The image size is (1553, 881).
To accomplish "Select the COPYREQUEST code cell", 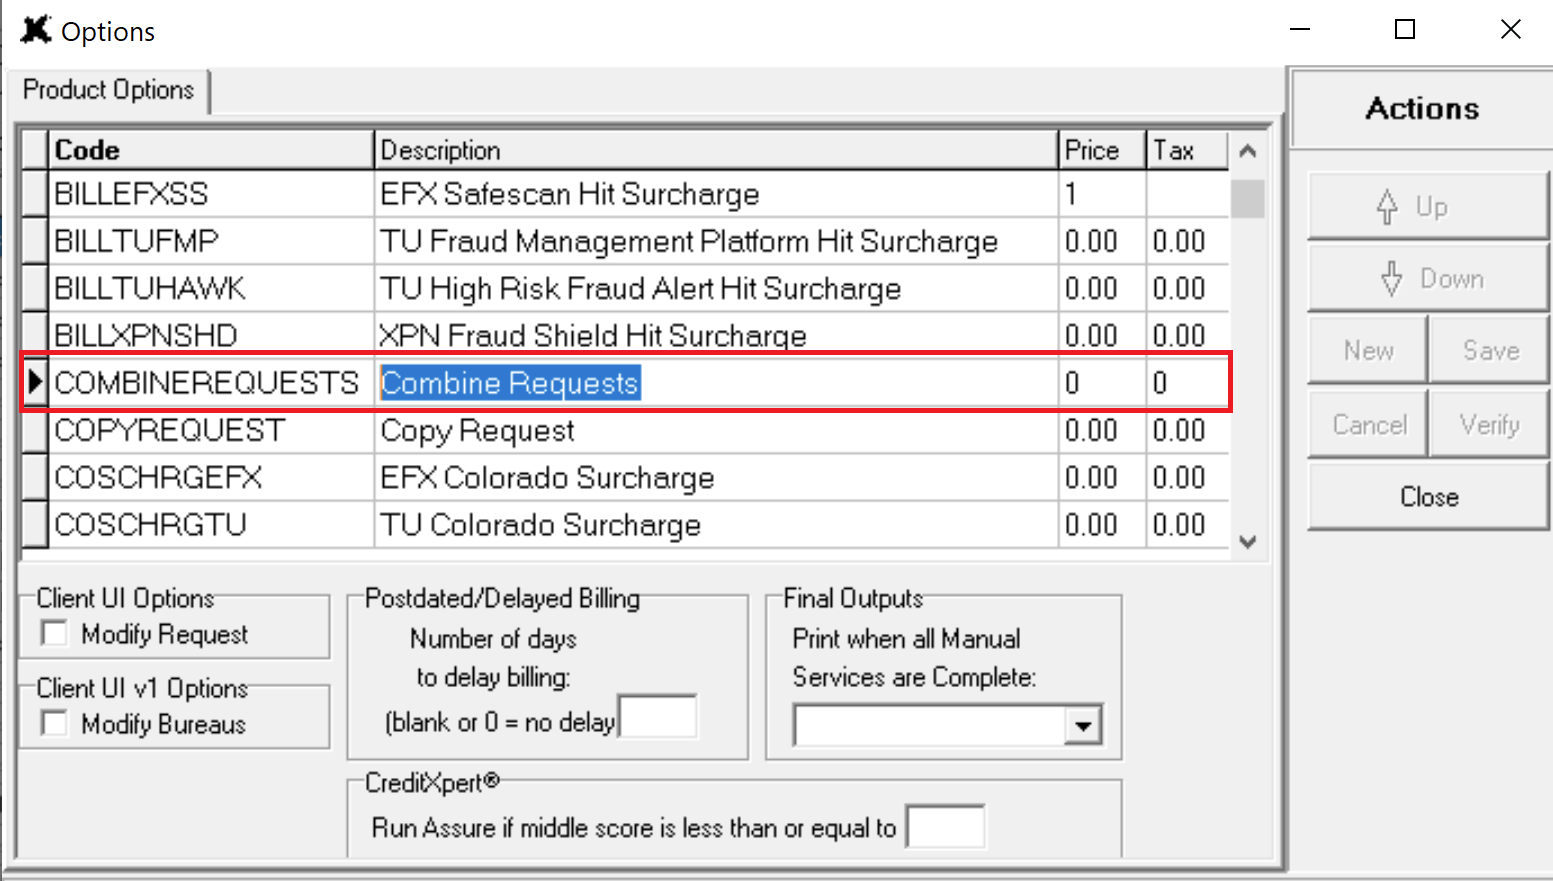I will click(x=211, y=430).
